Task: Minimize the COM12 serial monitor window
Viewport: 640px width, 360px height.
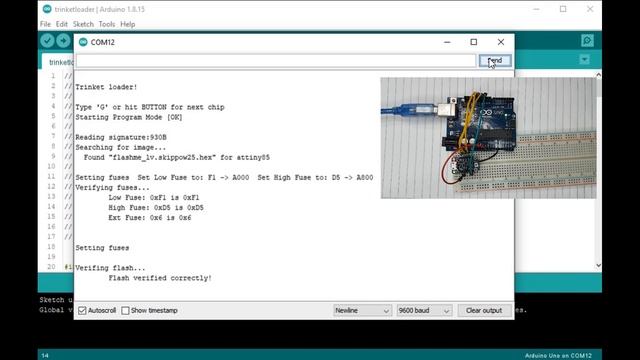Action: [x=447, y=42]
